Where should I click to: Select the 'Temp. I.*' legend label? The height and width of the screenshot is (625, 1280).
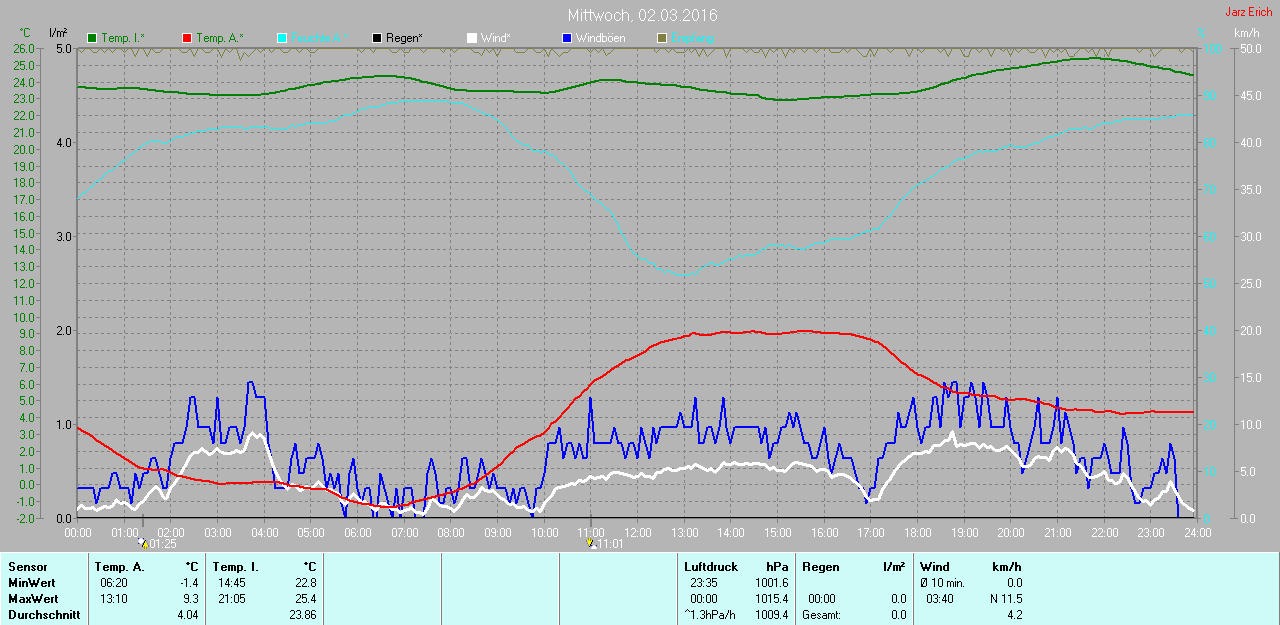pos(123,38)
